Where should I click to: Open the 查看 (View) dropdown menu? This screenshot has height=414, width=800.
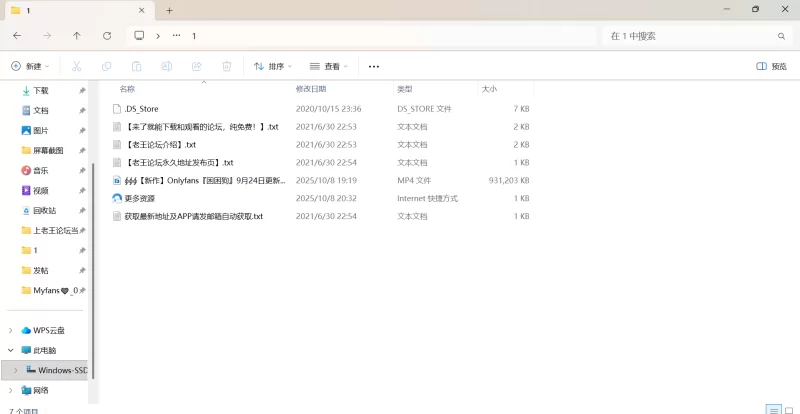[x=329, y=66]
